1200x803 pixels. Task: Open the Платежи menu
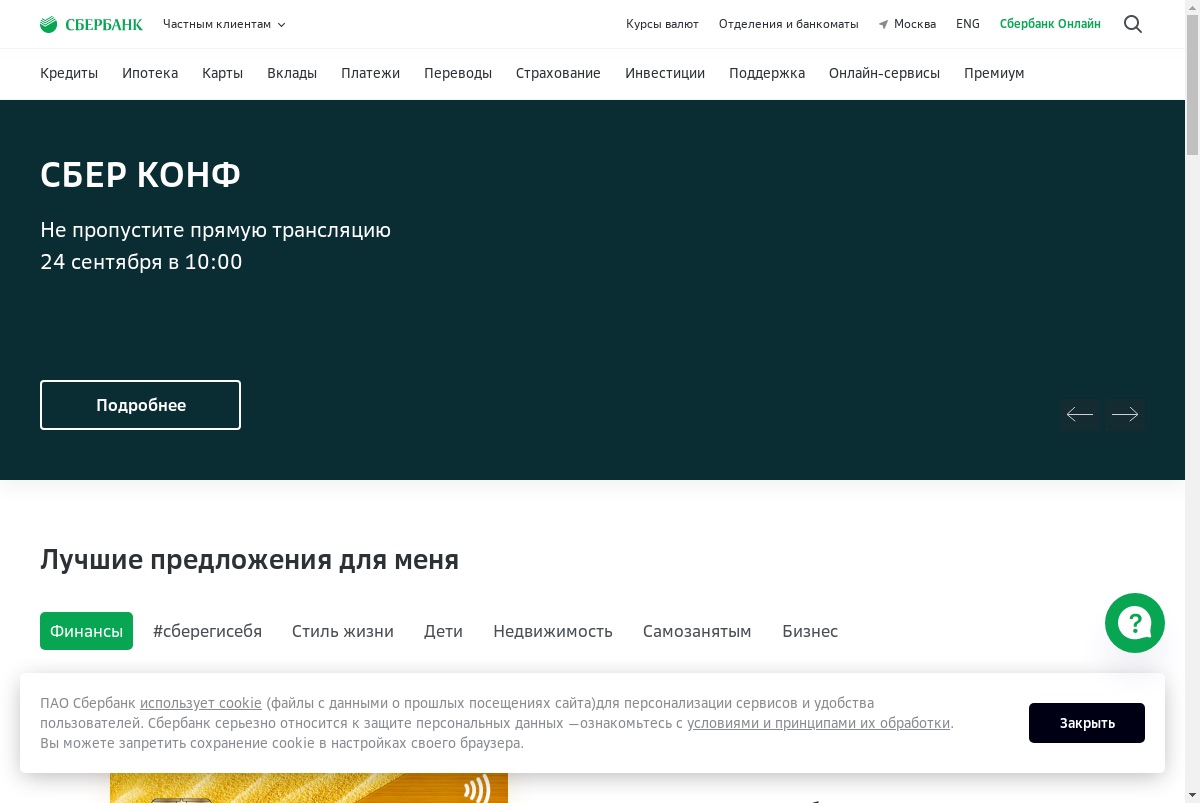370,73
